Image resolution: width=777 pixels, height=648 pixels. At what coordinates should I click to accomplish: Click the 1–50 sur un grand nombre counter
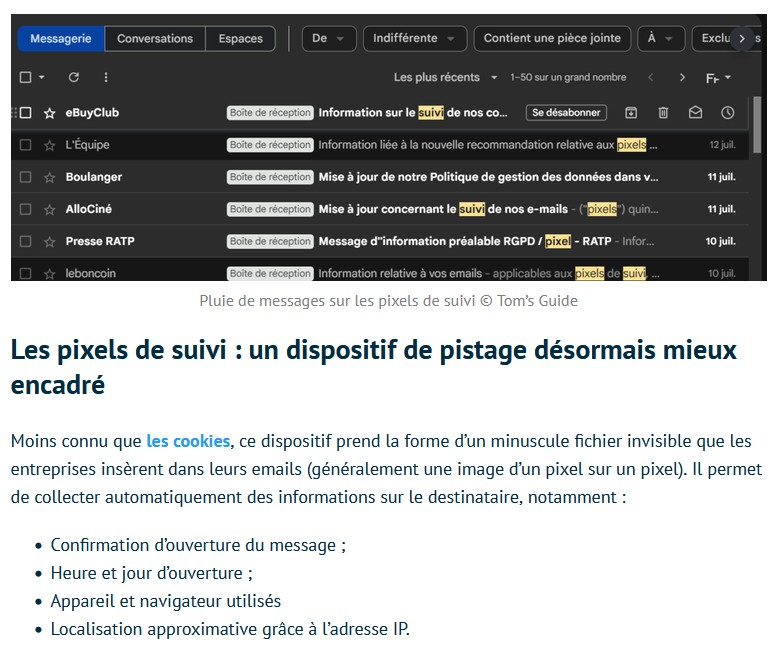click(568, 77)
